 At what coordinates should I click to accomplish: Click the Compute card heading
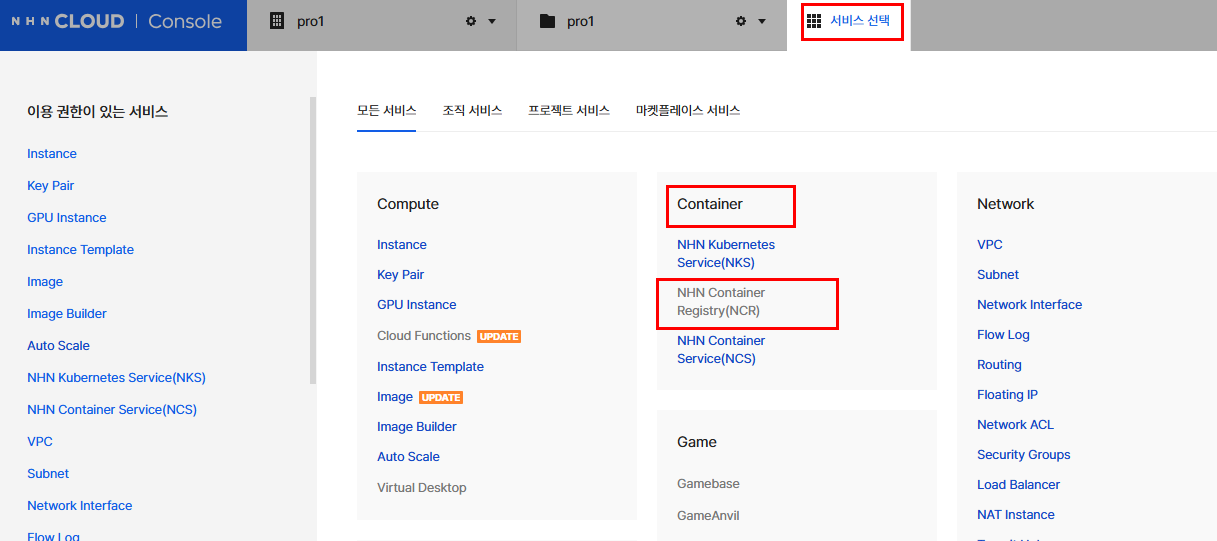pyautogui.click(x=408, y=204)
